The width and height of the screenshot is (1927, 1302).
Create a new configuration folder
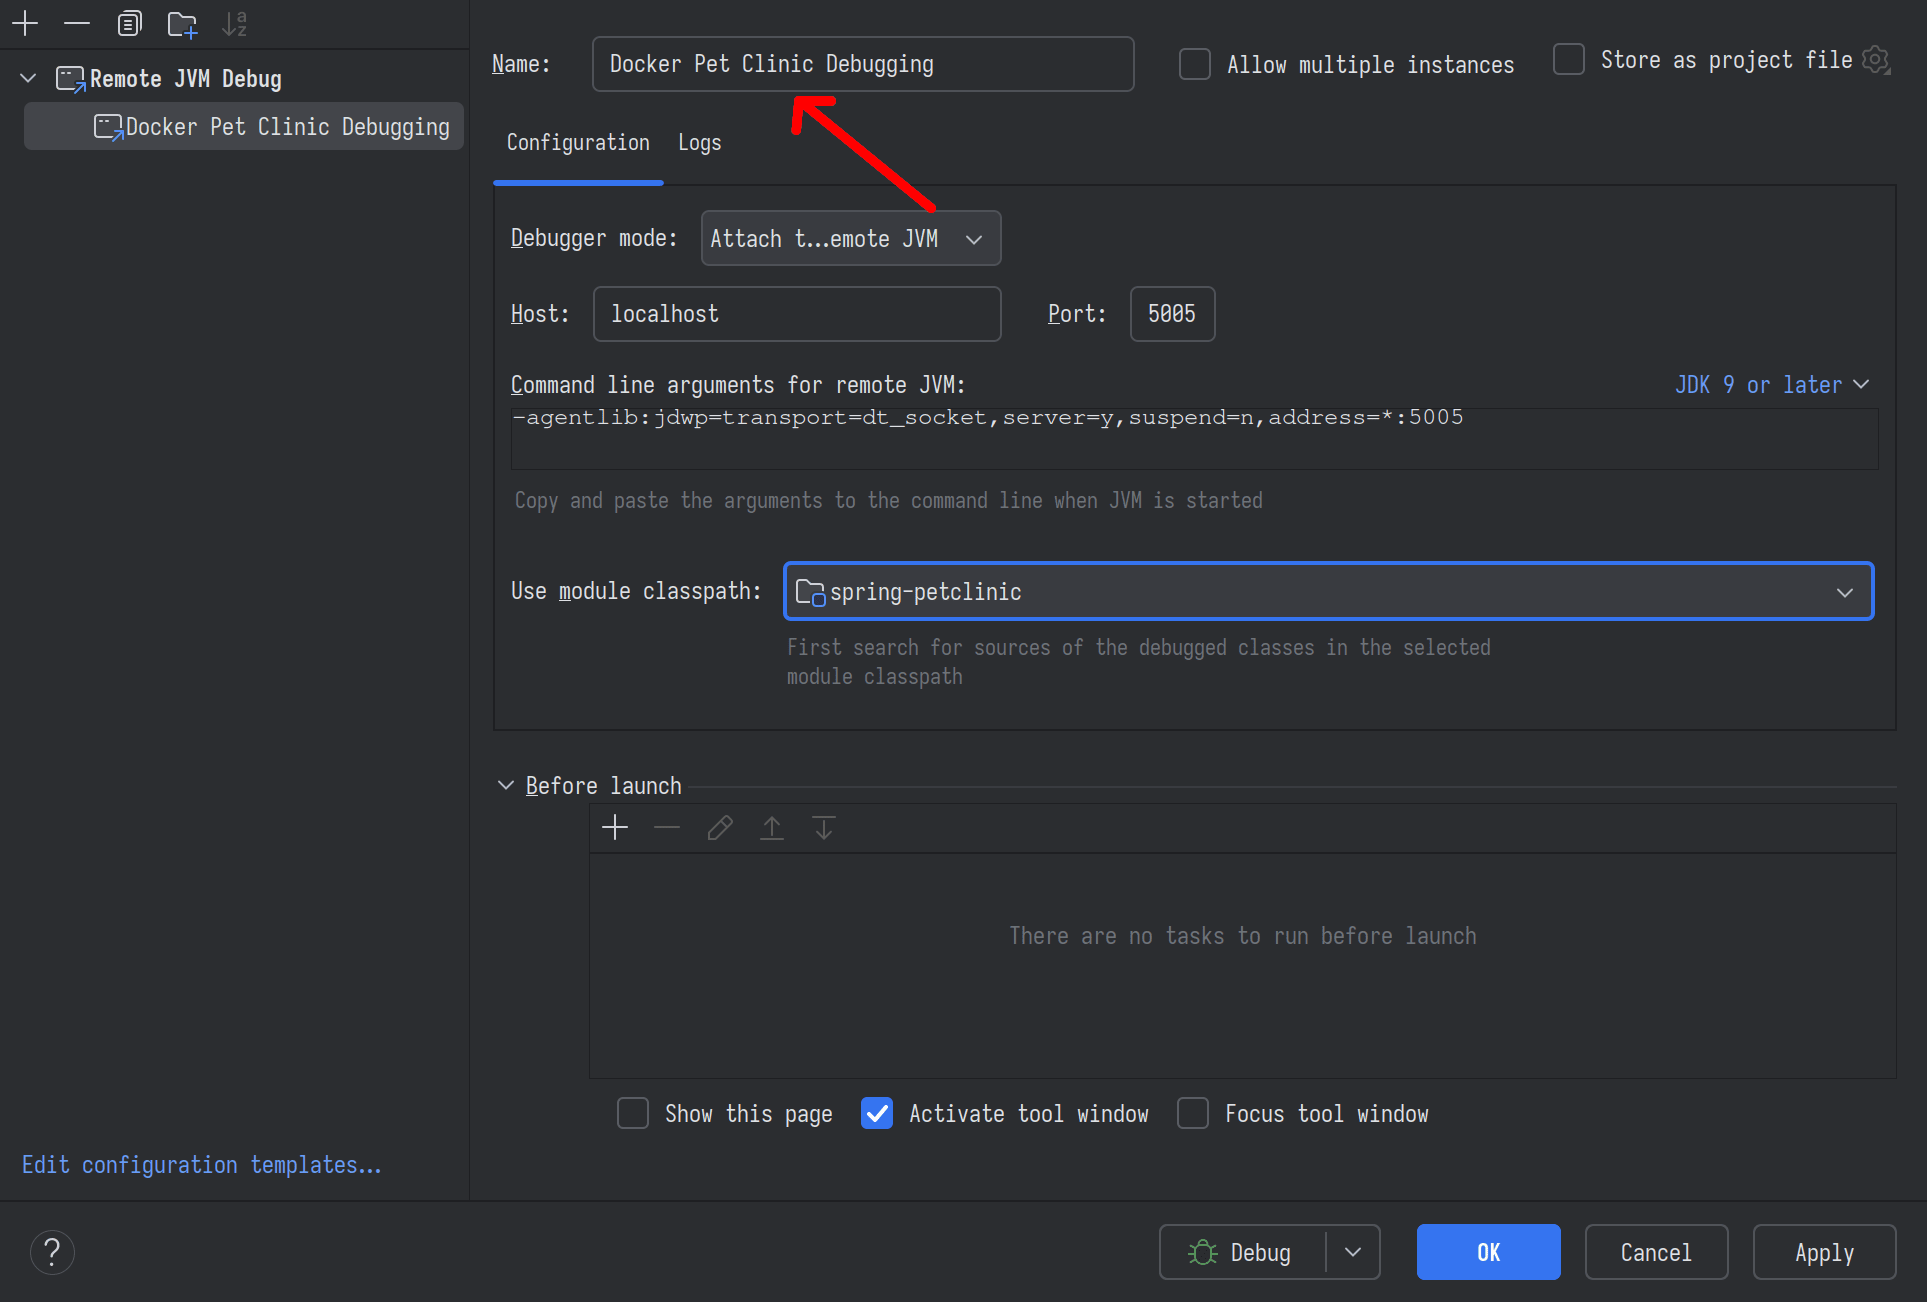pos(182,23)
